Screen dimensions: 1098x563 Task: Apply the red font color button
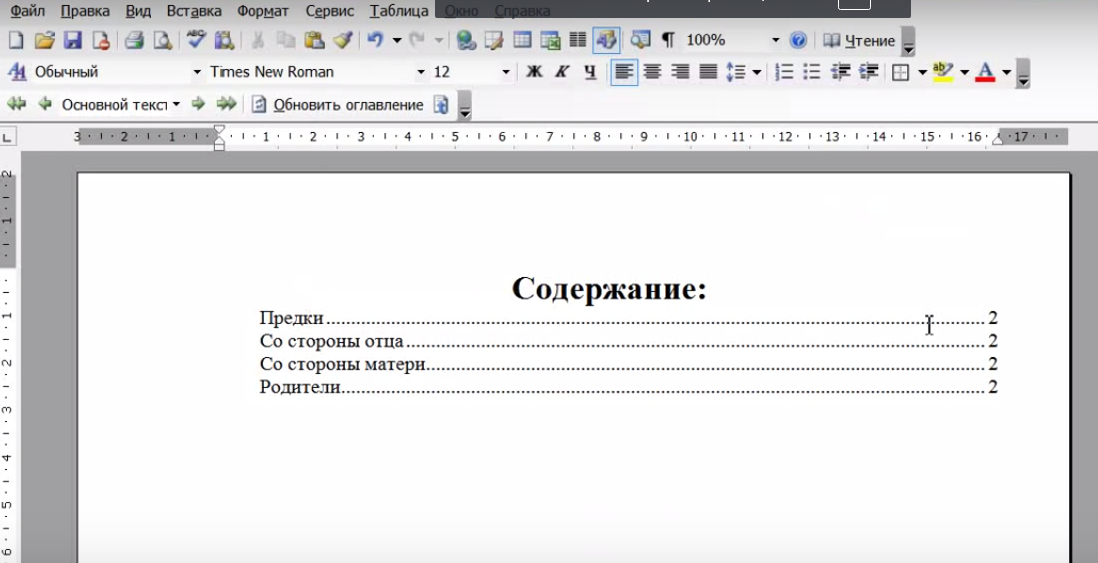985,72
